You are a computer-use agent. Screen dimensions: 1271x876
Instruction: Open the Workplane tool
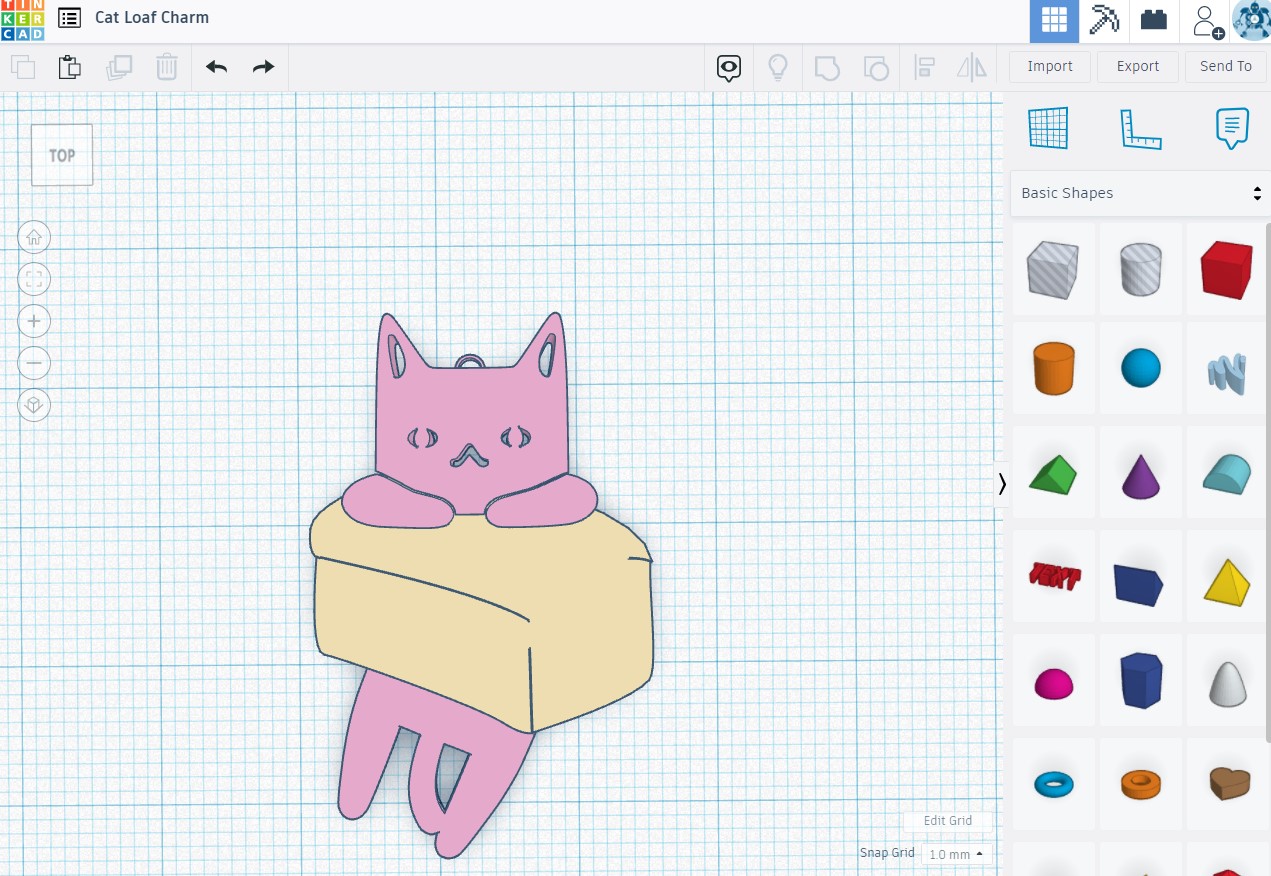[x=1047, y=128]
